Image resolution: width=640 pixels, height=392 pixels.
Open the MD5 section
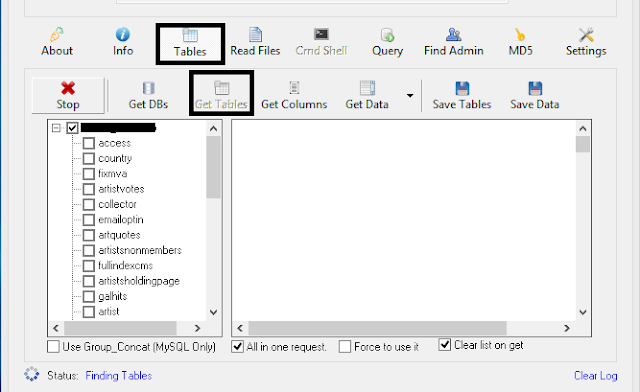click(520, 42)
